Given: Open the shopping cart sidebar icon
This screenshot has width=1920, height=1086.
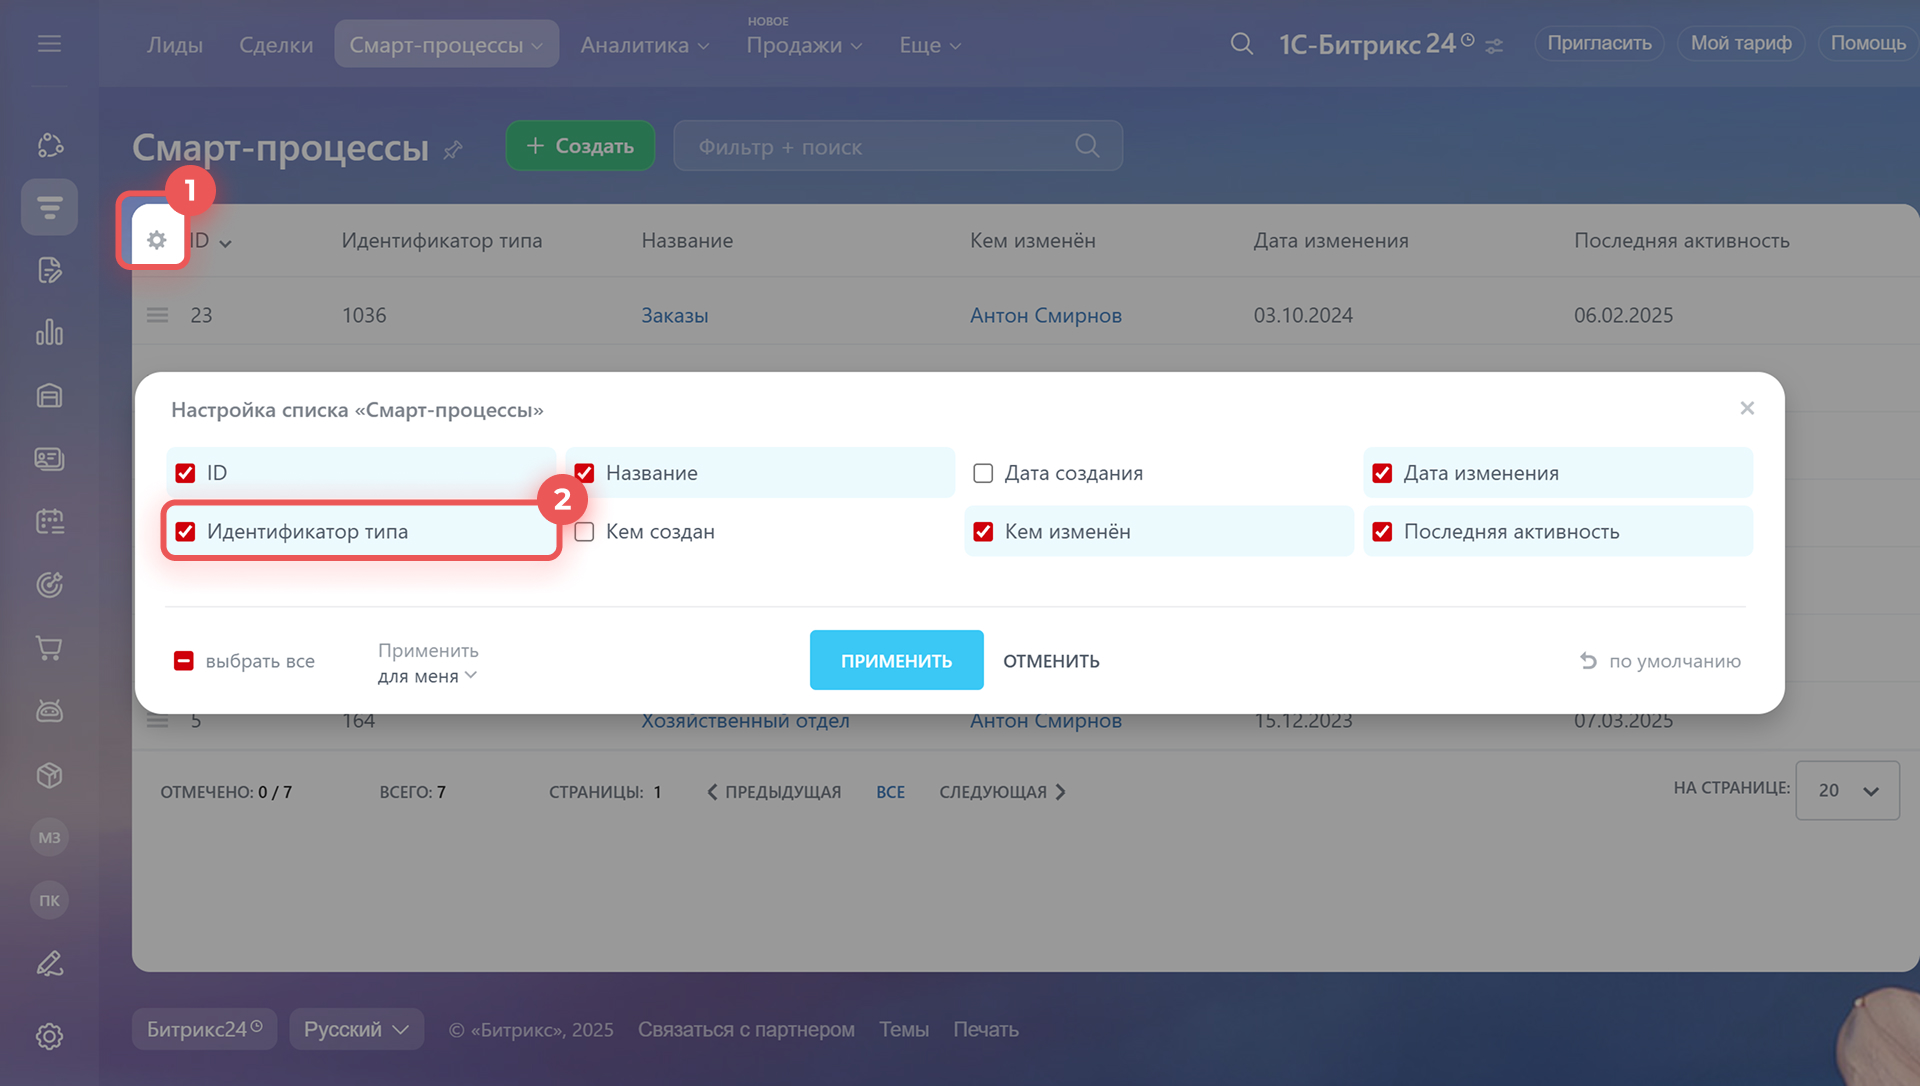Looking at the screenshot, I should [49, 648].
